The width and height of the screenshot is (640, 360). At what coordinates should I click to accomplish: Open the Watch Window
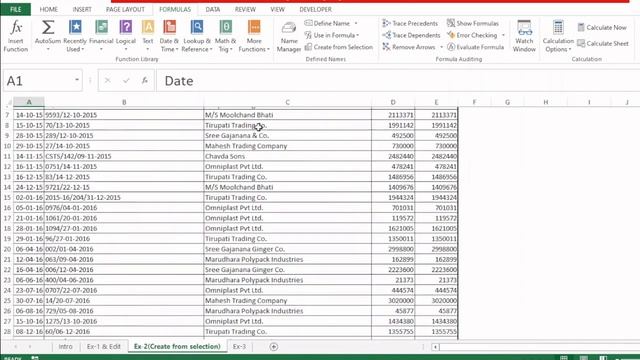[524, 36]
